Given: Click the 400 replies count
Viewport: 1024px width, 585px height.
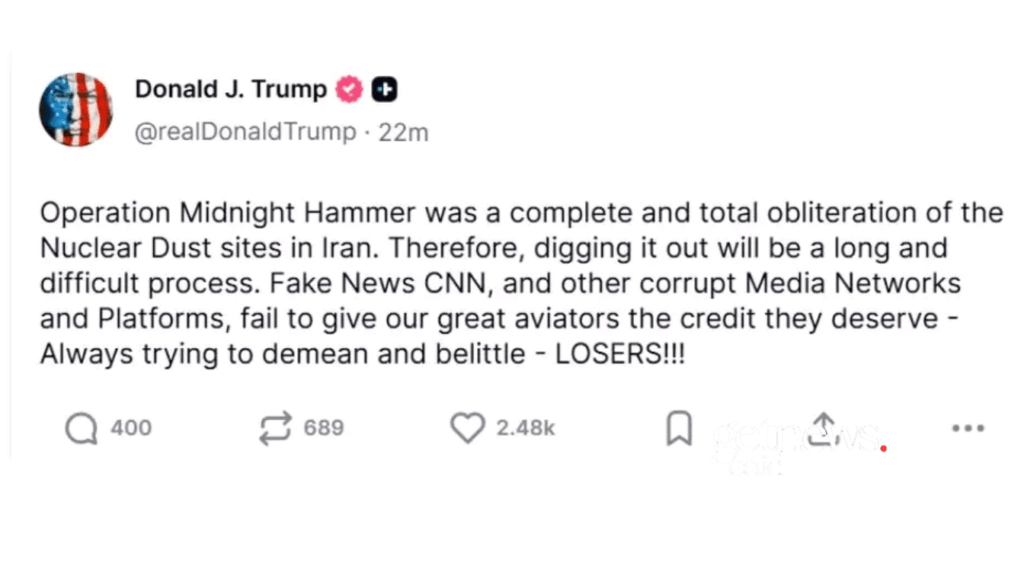Looking at the screenshot, I should pyautogui.click(x=131, y=429).
